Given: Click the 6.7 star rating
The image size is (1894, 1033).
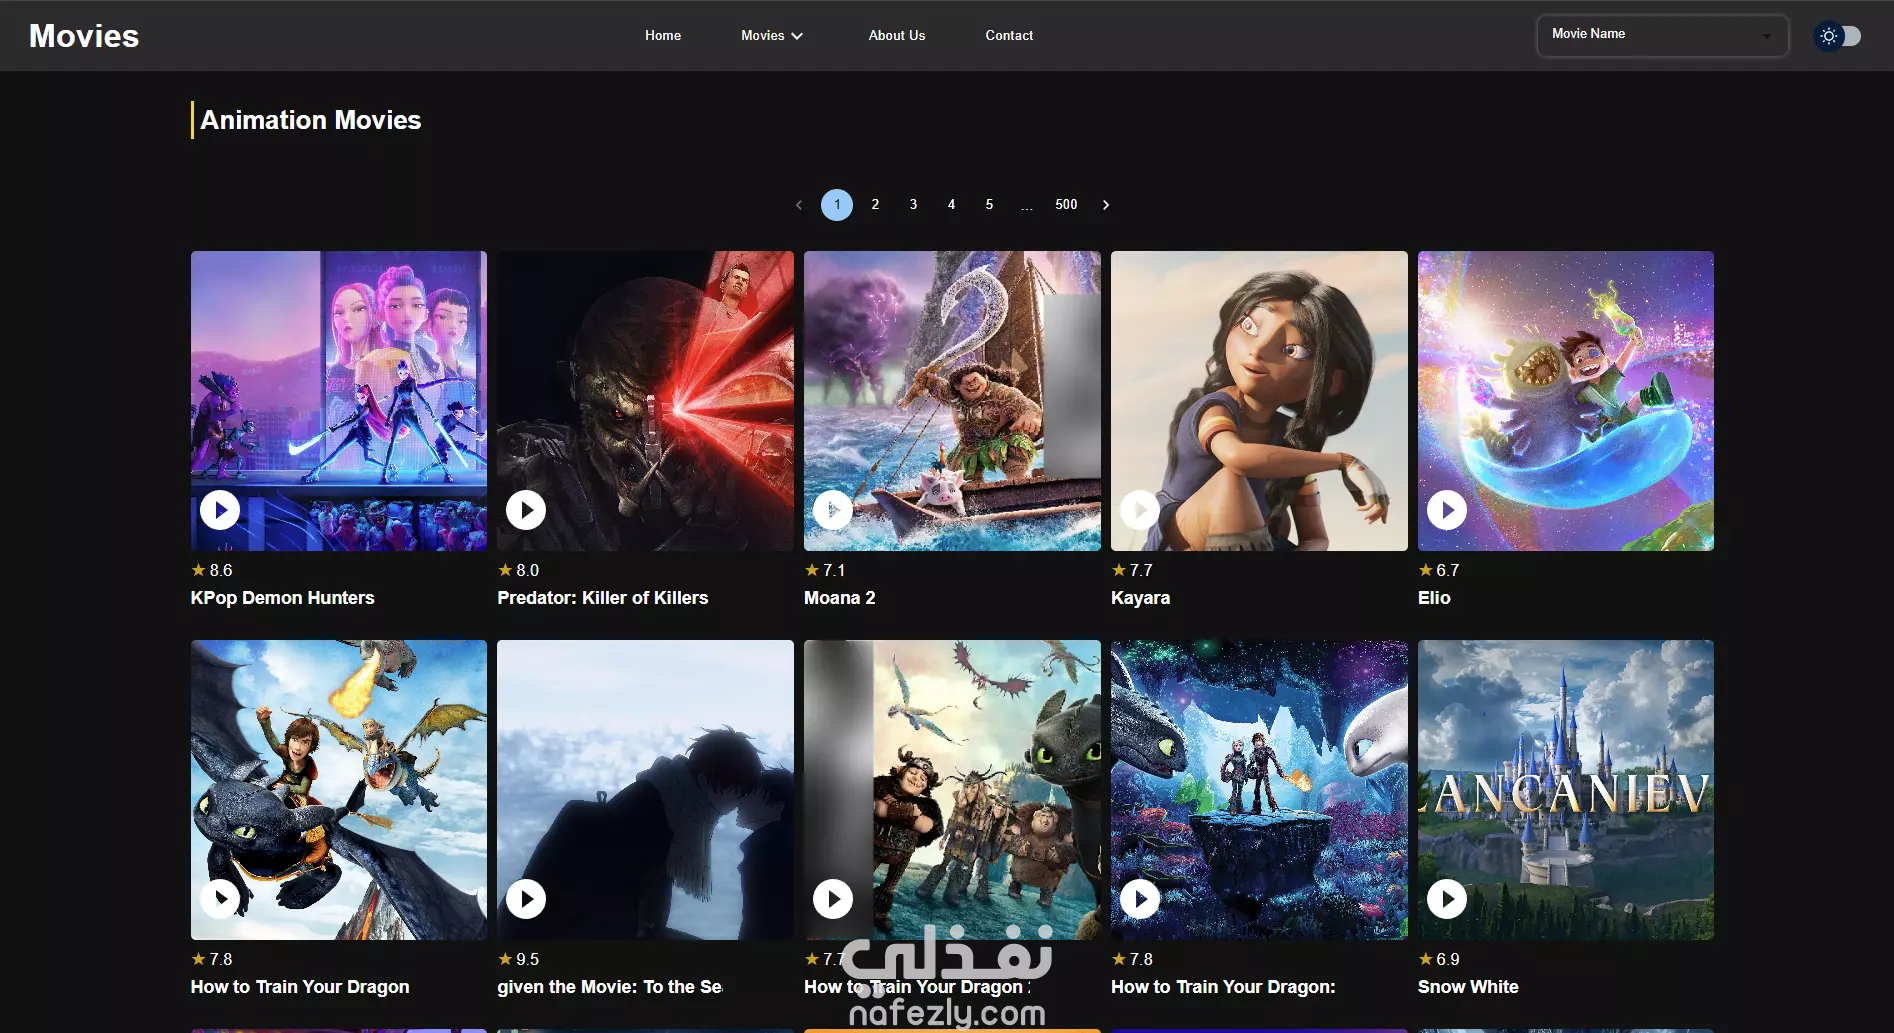Looking at the screenshot, I should click(x=1439, y=570).
